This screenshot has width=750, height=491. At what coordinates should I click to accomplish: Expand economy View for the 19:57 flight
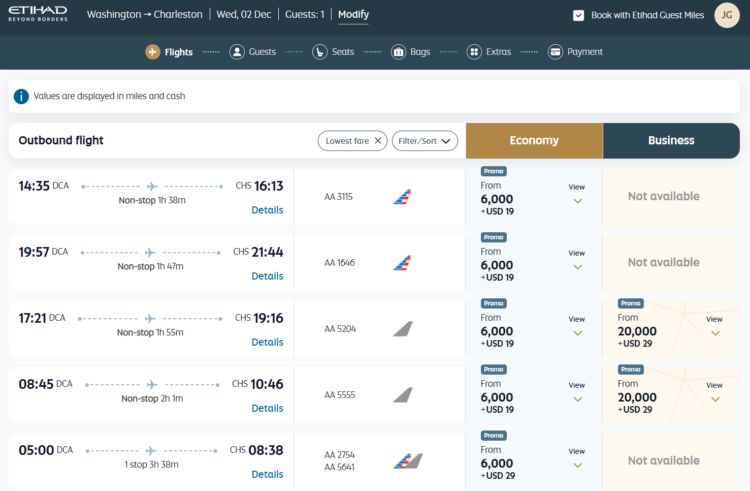[x=577, y=260]
